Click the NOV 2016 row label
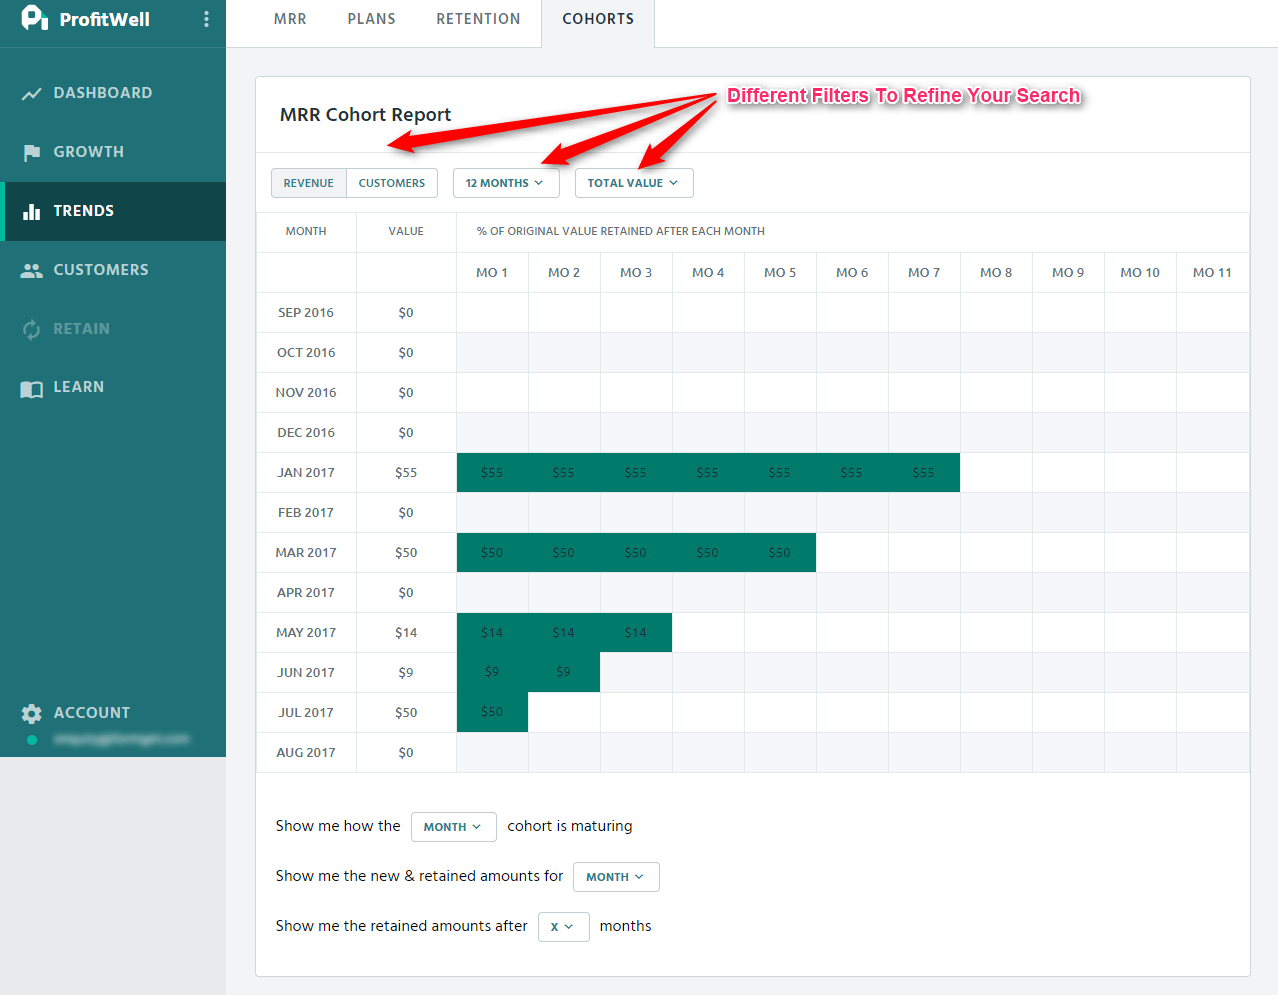 306,393
